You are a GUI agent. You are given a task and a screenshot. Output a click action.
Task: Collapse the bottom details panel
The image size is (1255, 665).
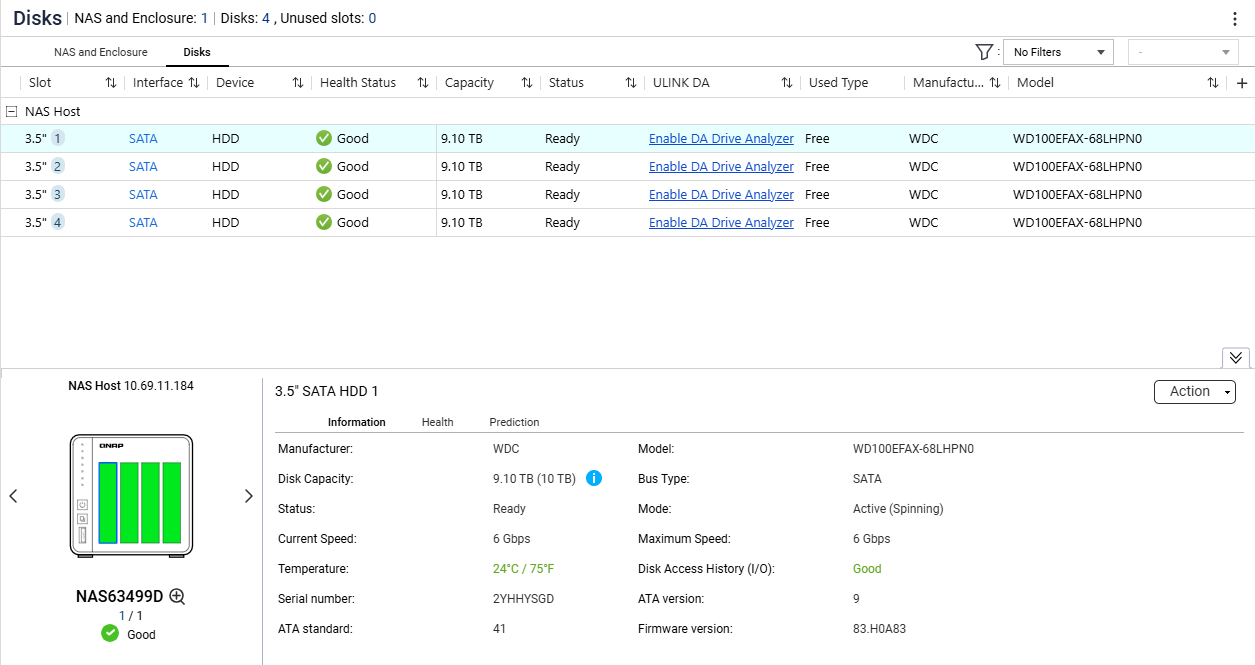tap(1235, 358)
